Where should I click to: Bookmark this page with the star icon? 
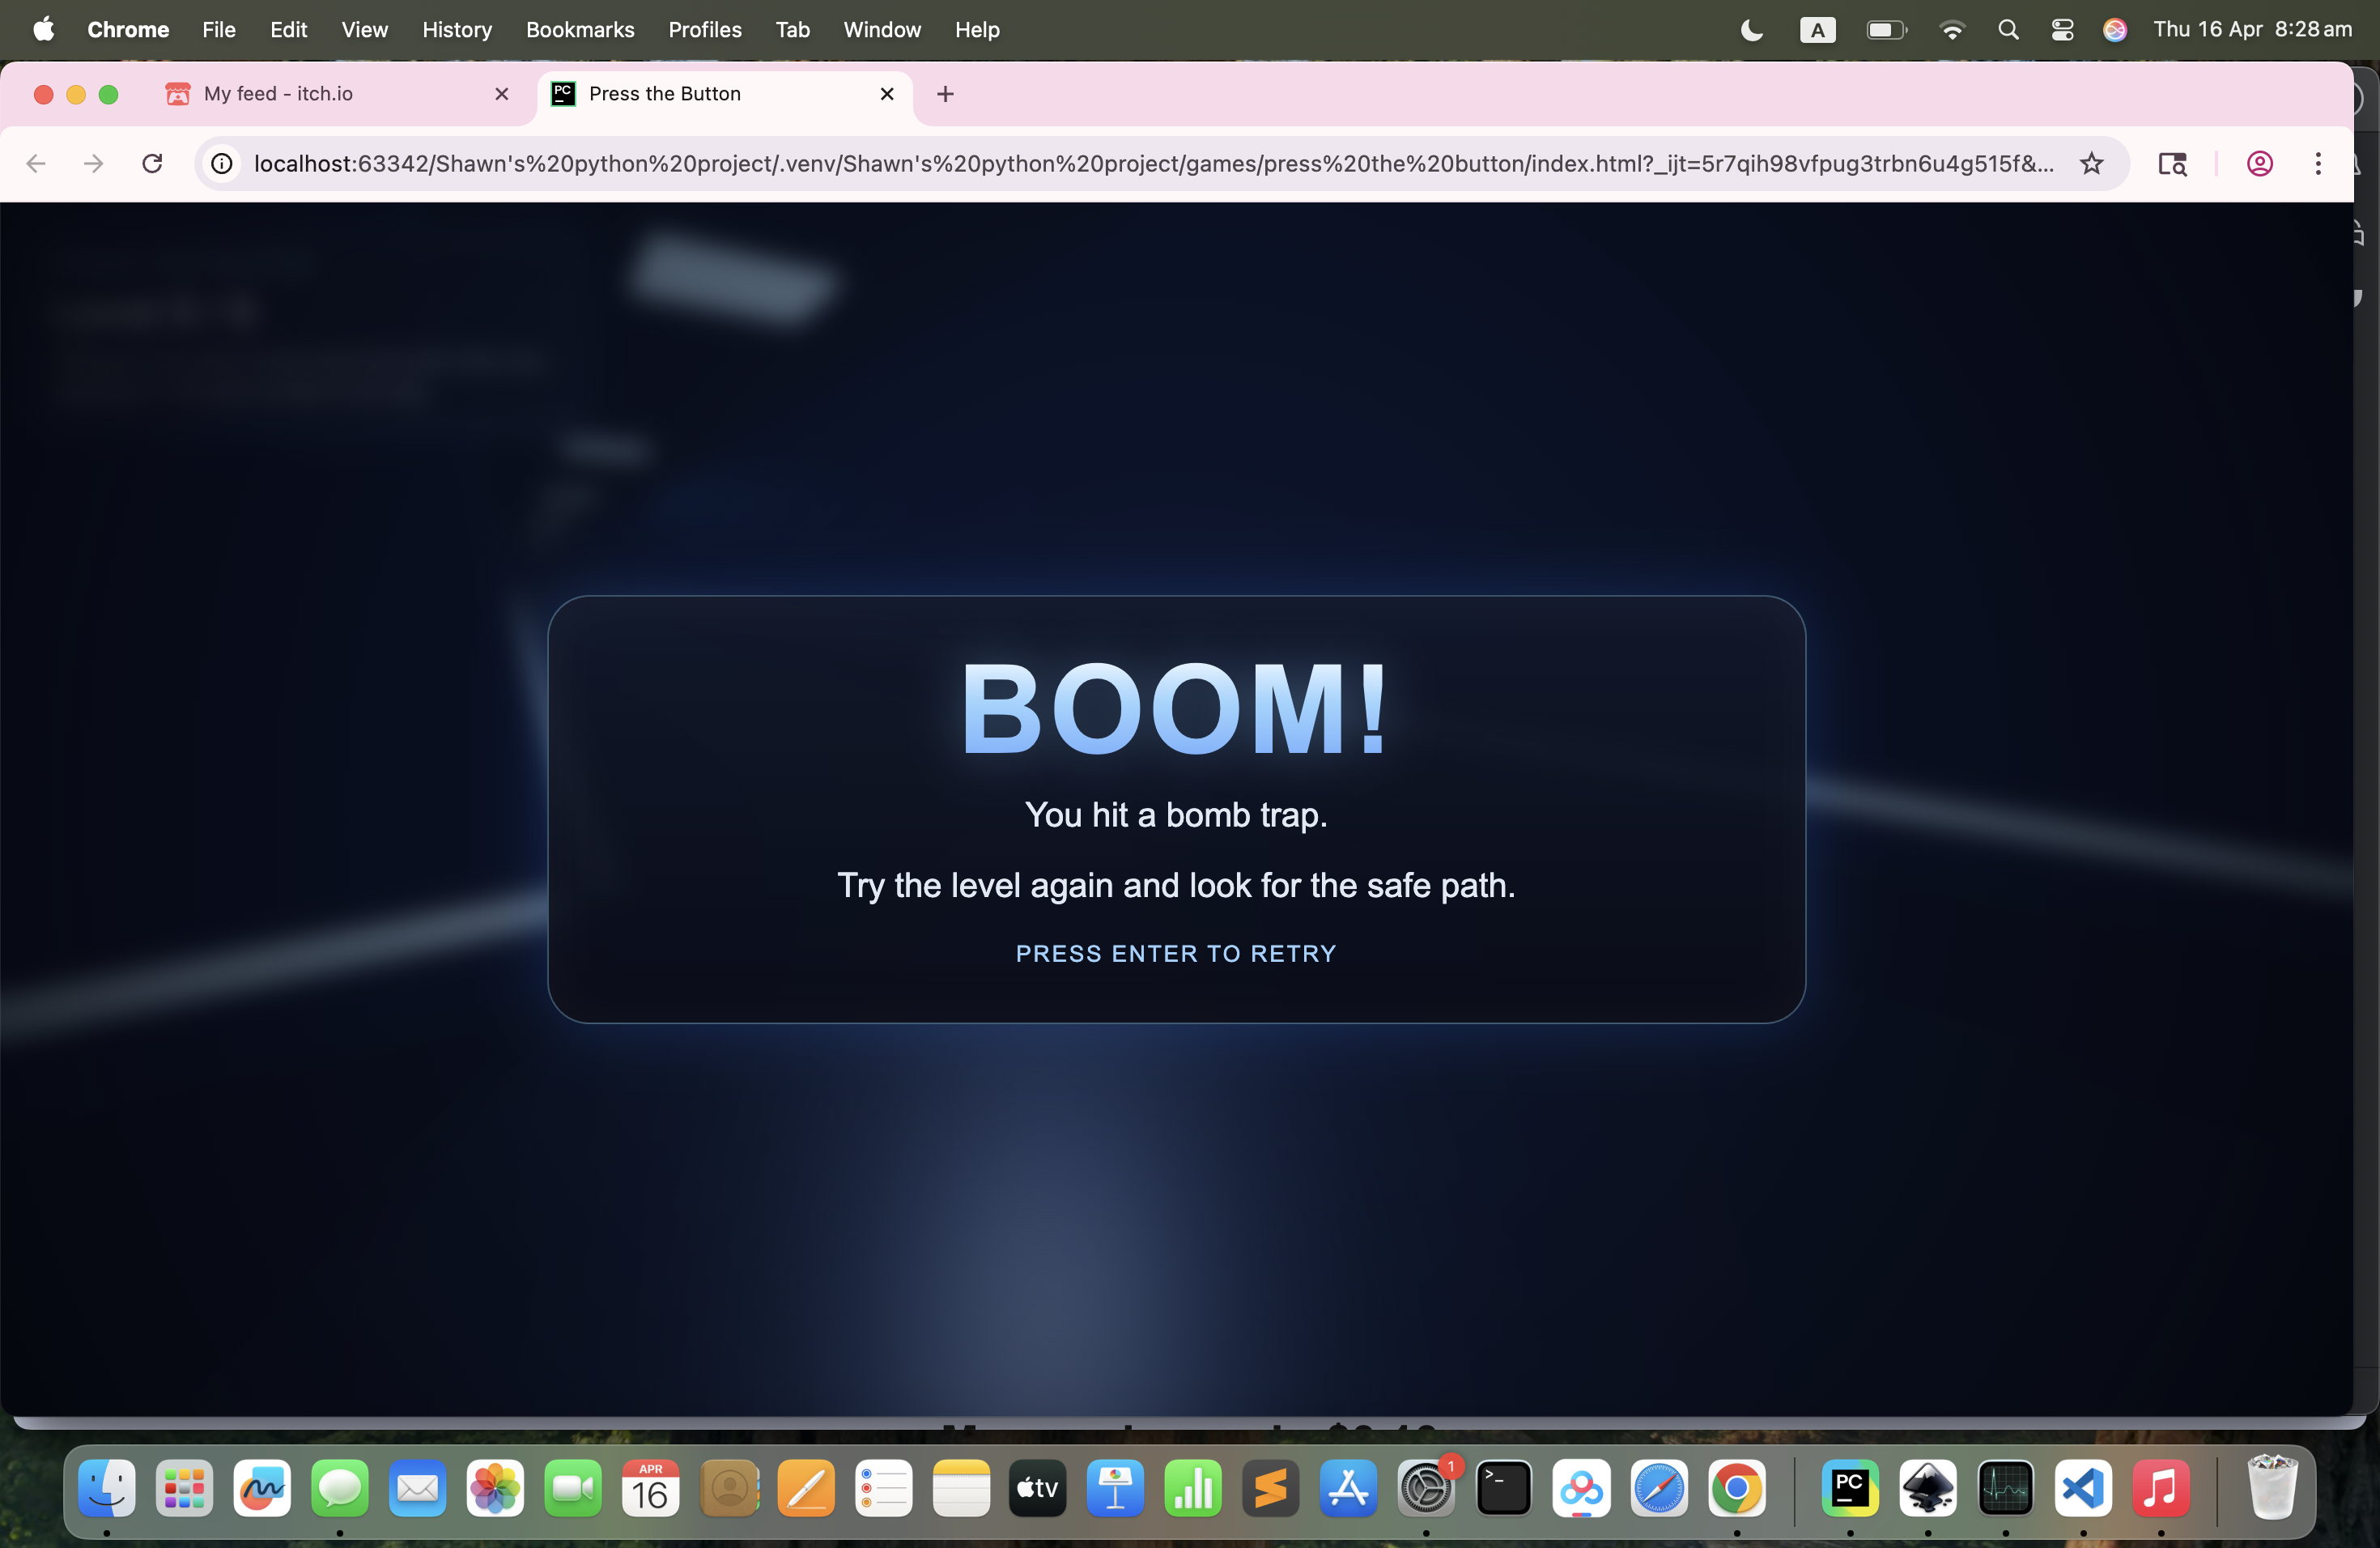[x=2091, y=163]
